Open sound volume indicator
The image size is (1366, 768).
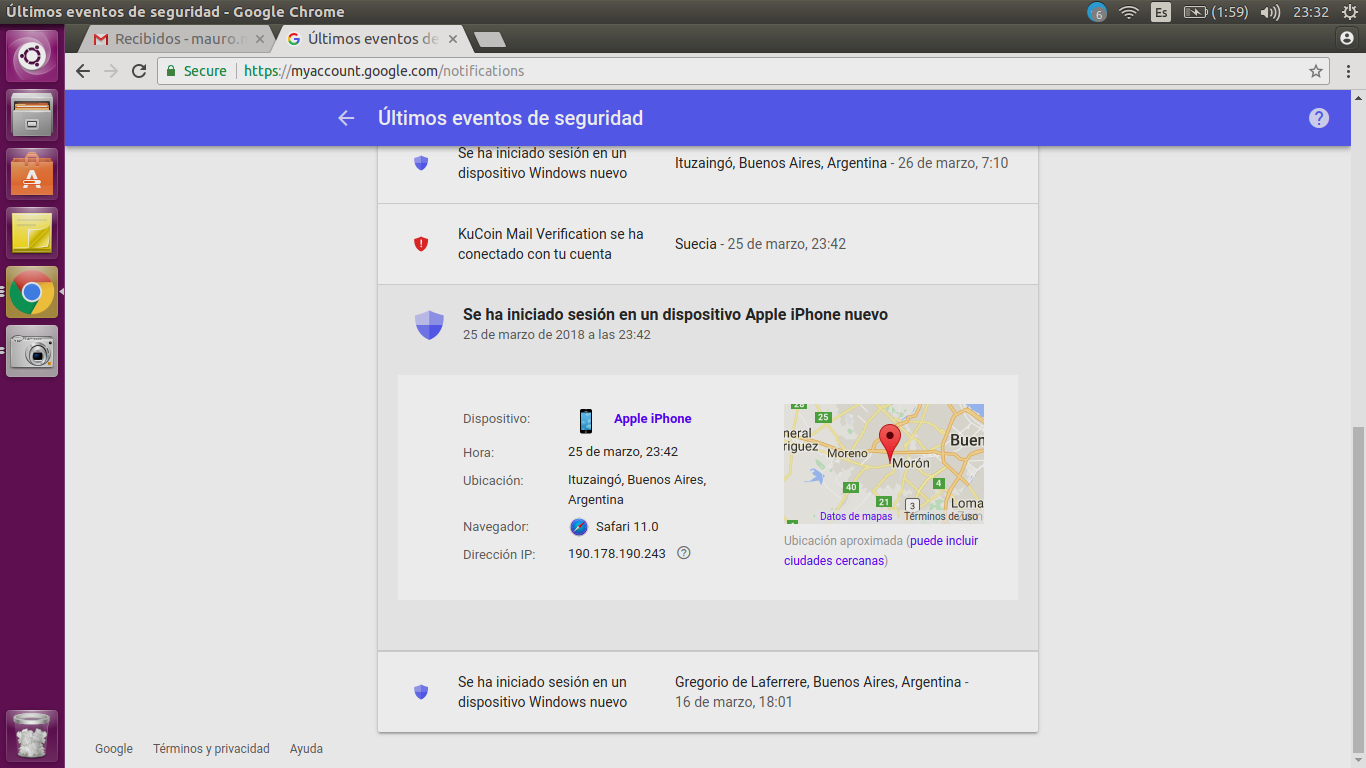point(1270,12)
